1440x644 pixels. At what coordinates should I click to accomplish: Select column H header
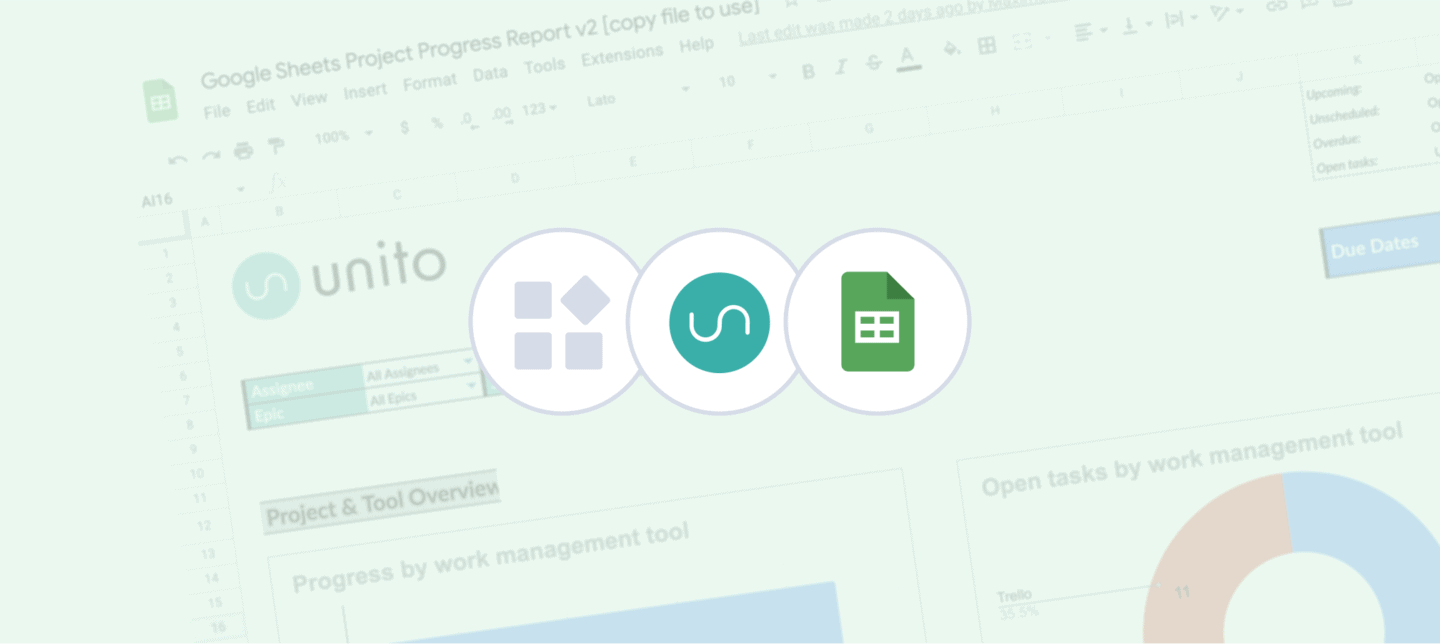point(995,111)
